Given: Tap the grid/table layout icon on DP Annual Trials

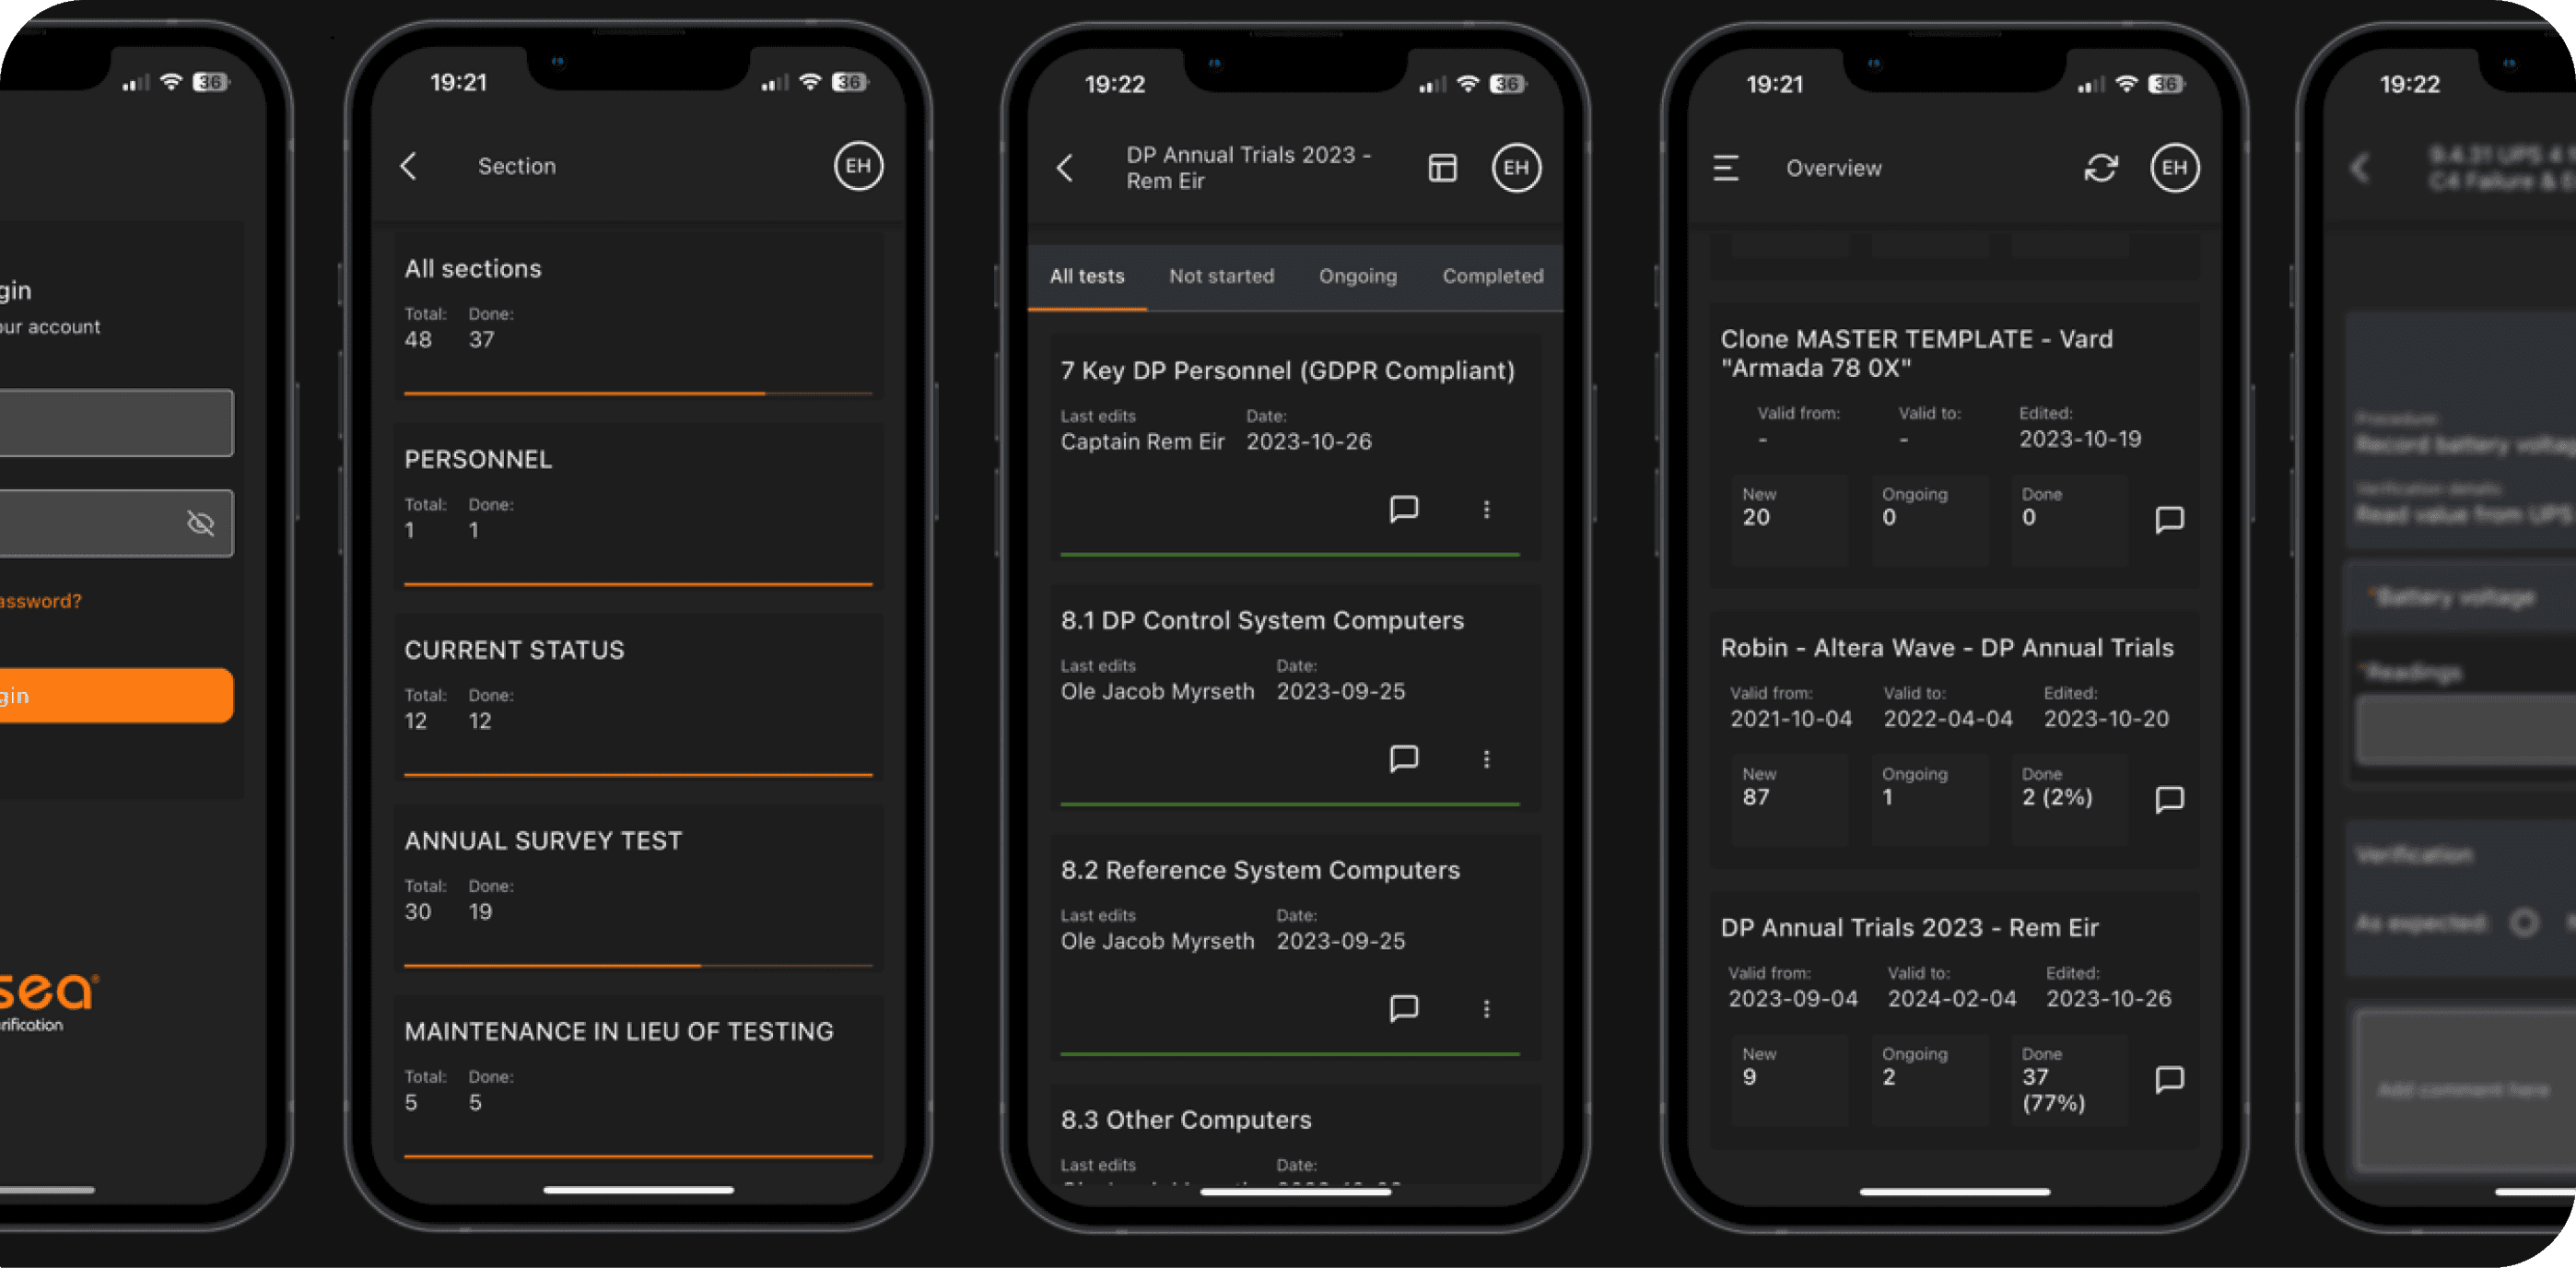Looking at the screenshot, I should [x=1441, y=166].
